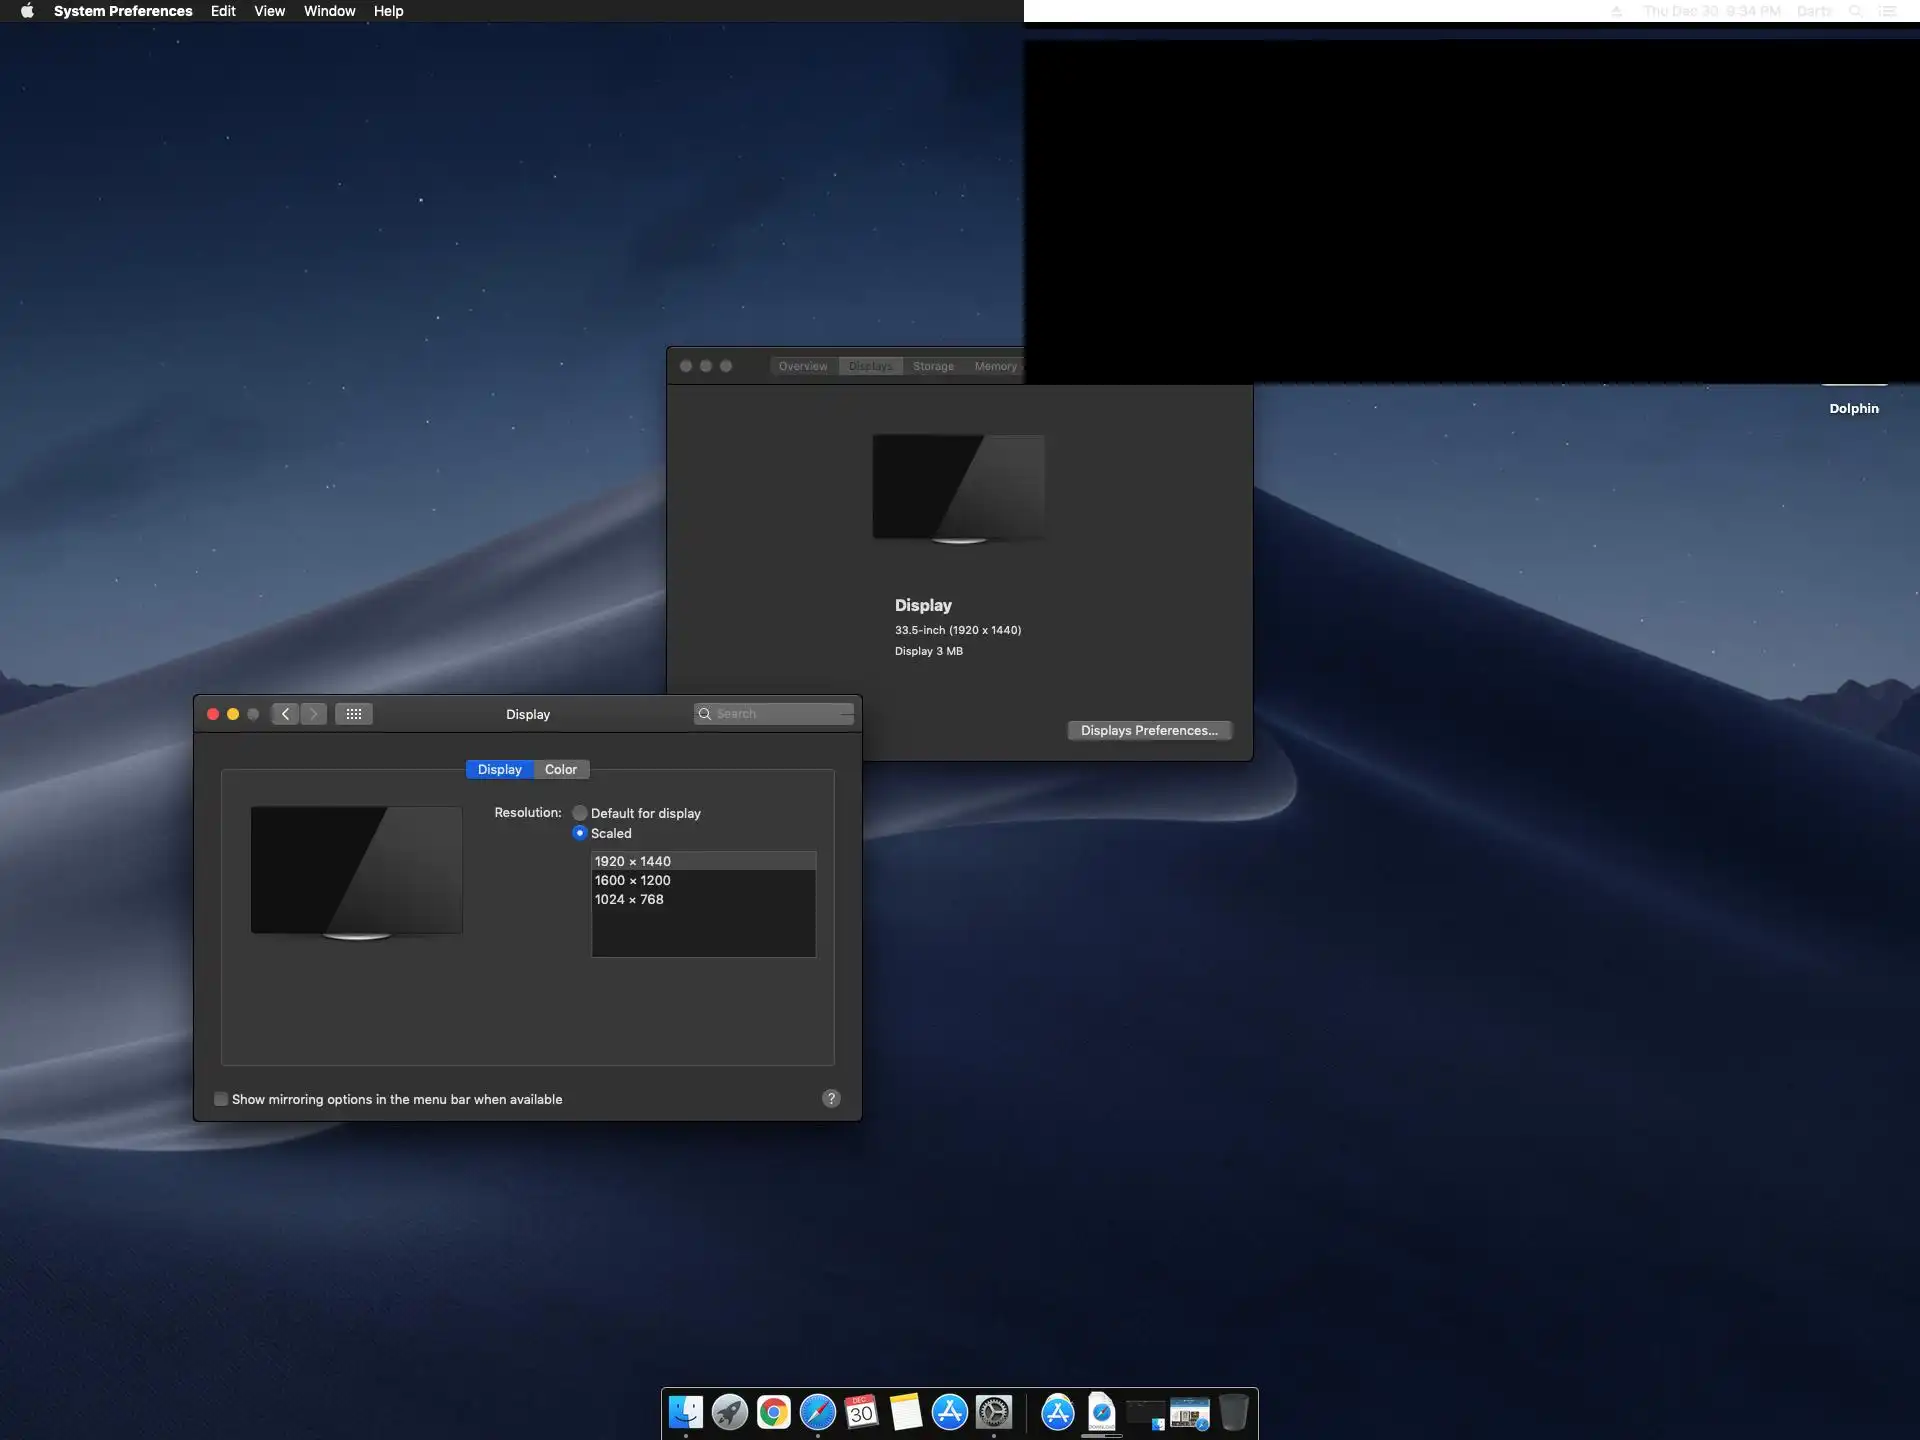Open Finder from the Dock

pyautogui.click(x=686, y=1412)
